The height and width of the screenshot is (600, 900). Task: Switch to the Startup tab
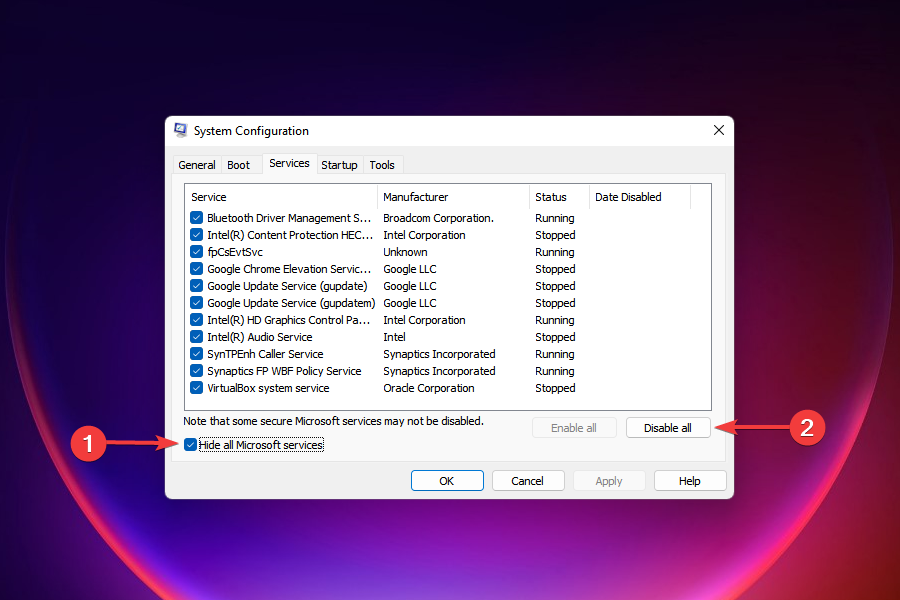pos(339,164)
